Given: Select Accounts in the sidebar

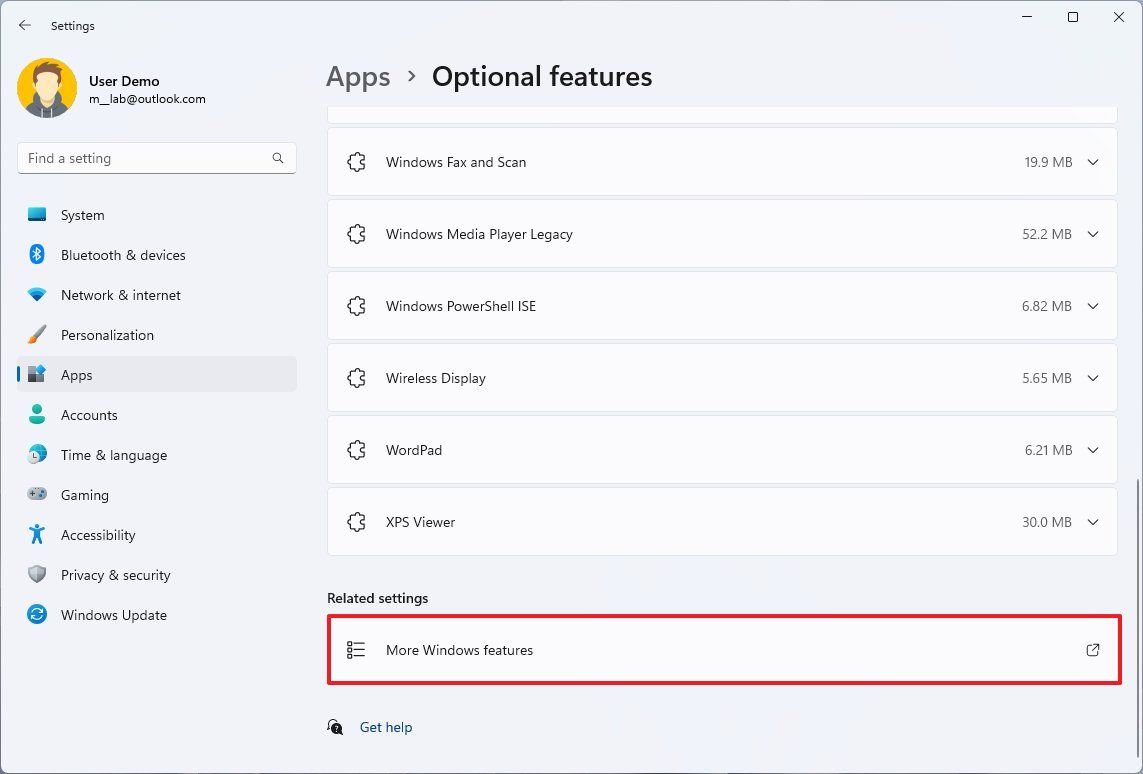Looking at the screenshot, I should click(89, 414).
